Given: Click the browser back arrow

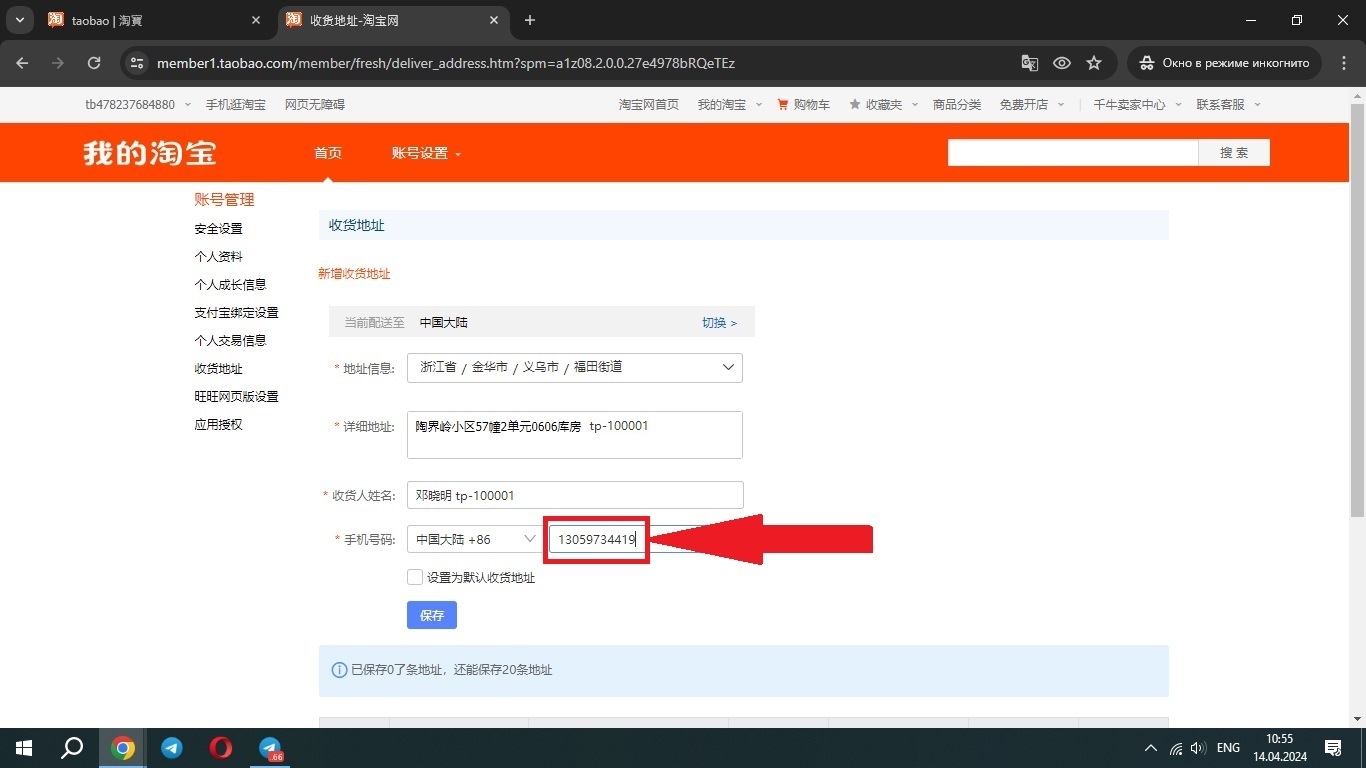Looking at the screenshot, I should point(23,63).
